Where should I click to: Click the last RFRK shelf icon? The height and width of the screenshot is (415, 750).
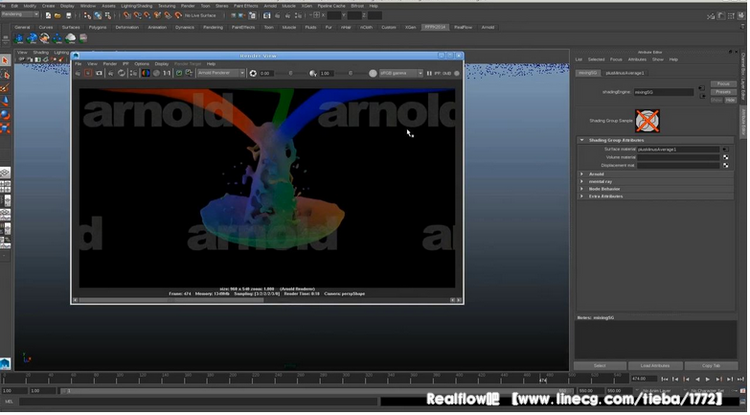click(83, 38)
